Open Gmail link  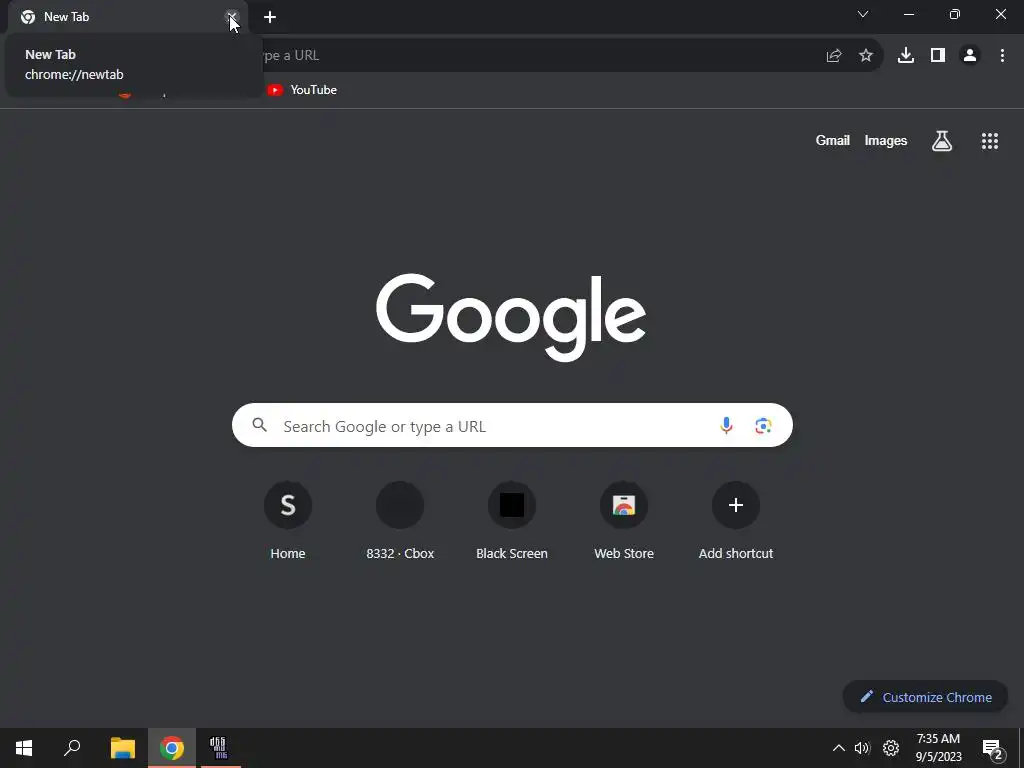pos(833,140)
